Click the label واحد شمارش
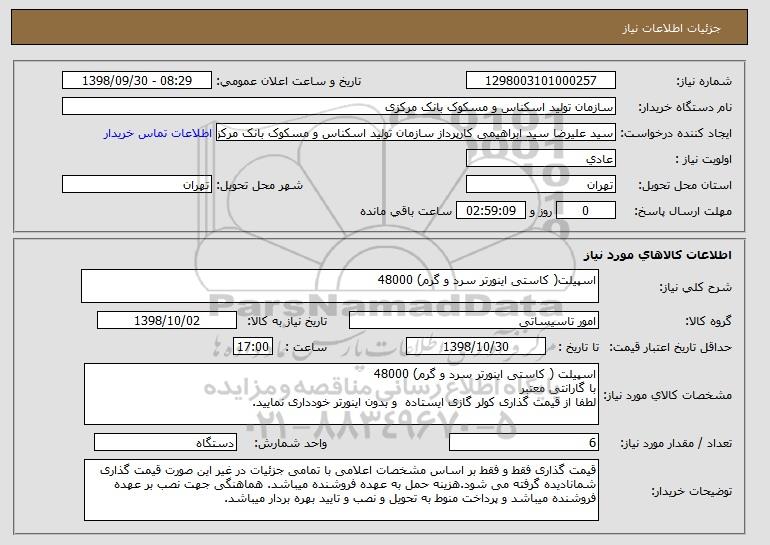The width and height of the screenshot is (770, 545). 291,444
